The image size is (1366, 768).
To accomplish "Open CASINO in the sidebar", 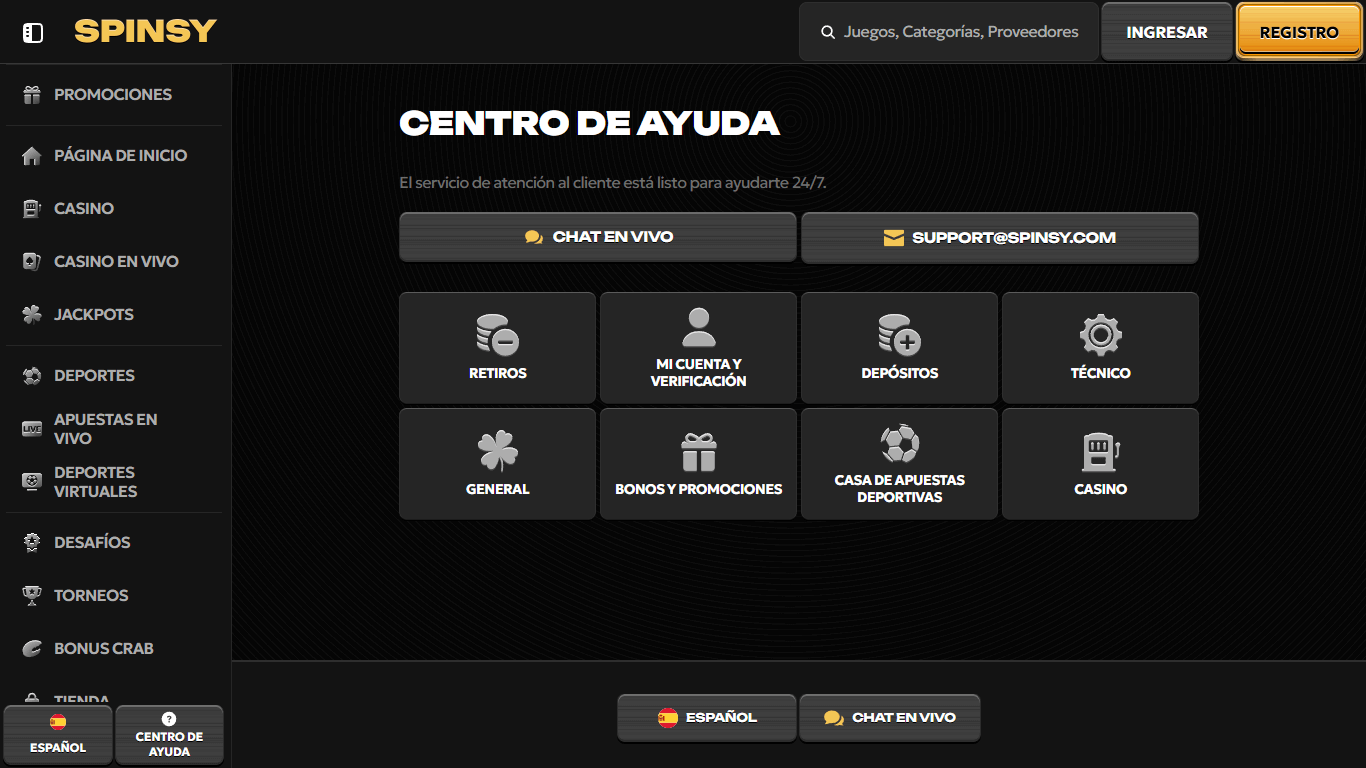I will click(84, 208).
